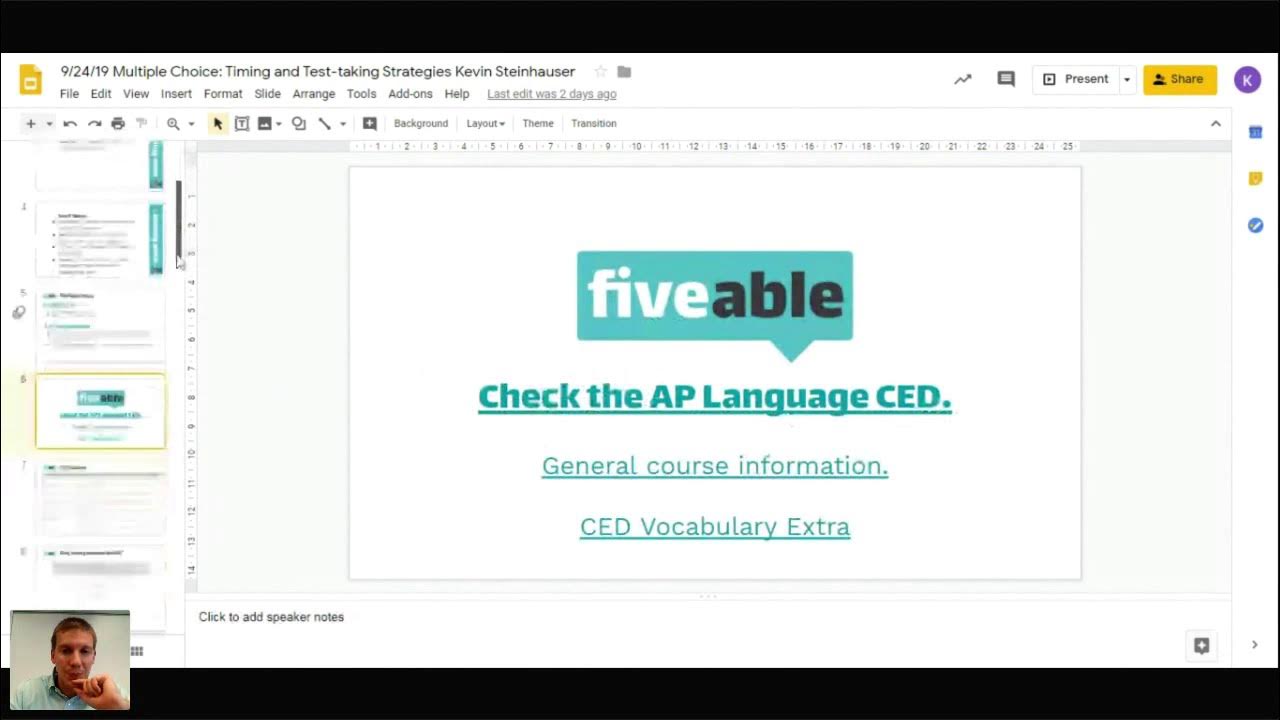Image resolution: width=1280 pixels, height=720 pixels.
Task: Click the yellow Share button
Action: tap(1180, 79)
